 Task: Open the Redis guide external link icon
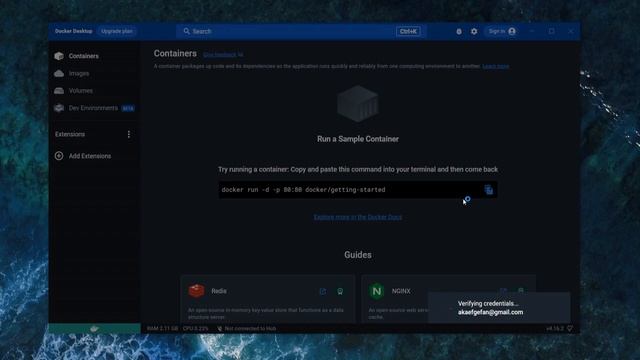point(322,291)
